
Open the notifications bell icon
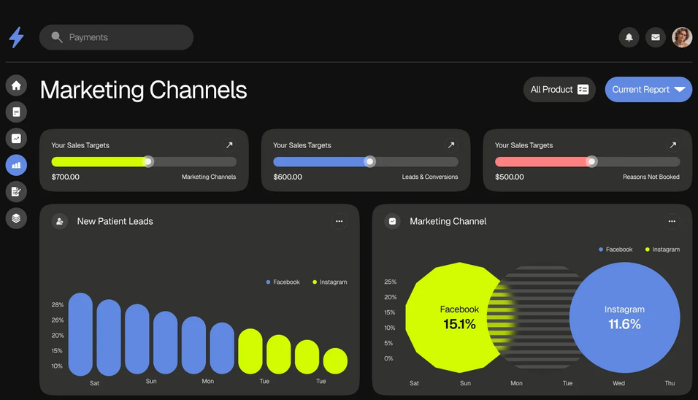629,38
